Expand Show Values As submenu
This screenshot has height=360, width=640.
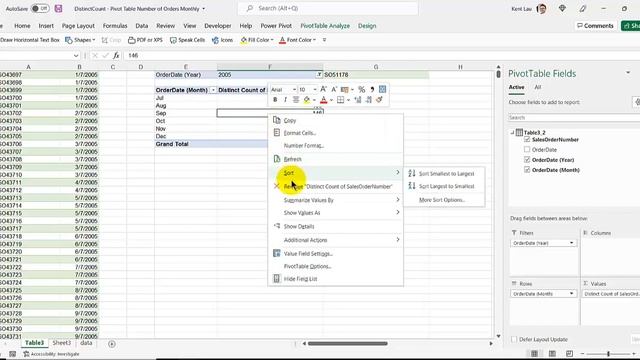click(335, 213)
